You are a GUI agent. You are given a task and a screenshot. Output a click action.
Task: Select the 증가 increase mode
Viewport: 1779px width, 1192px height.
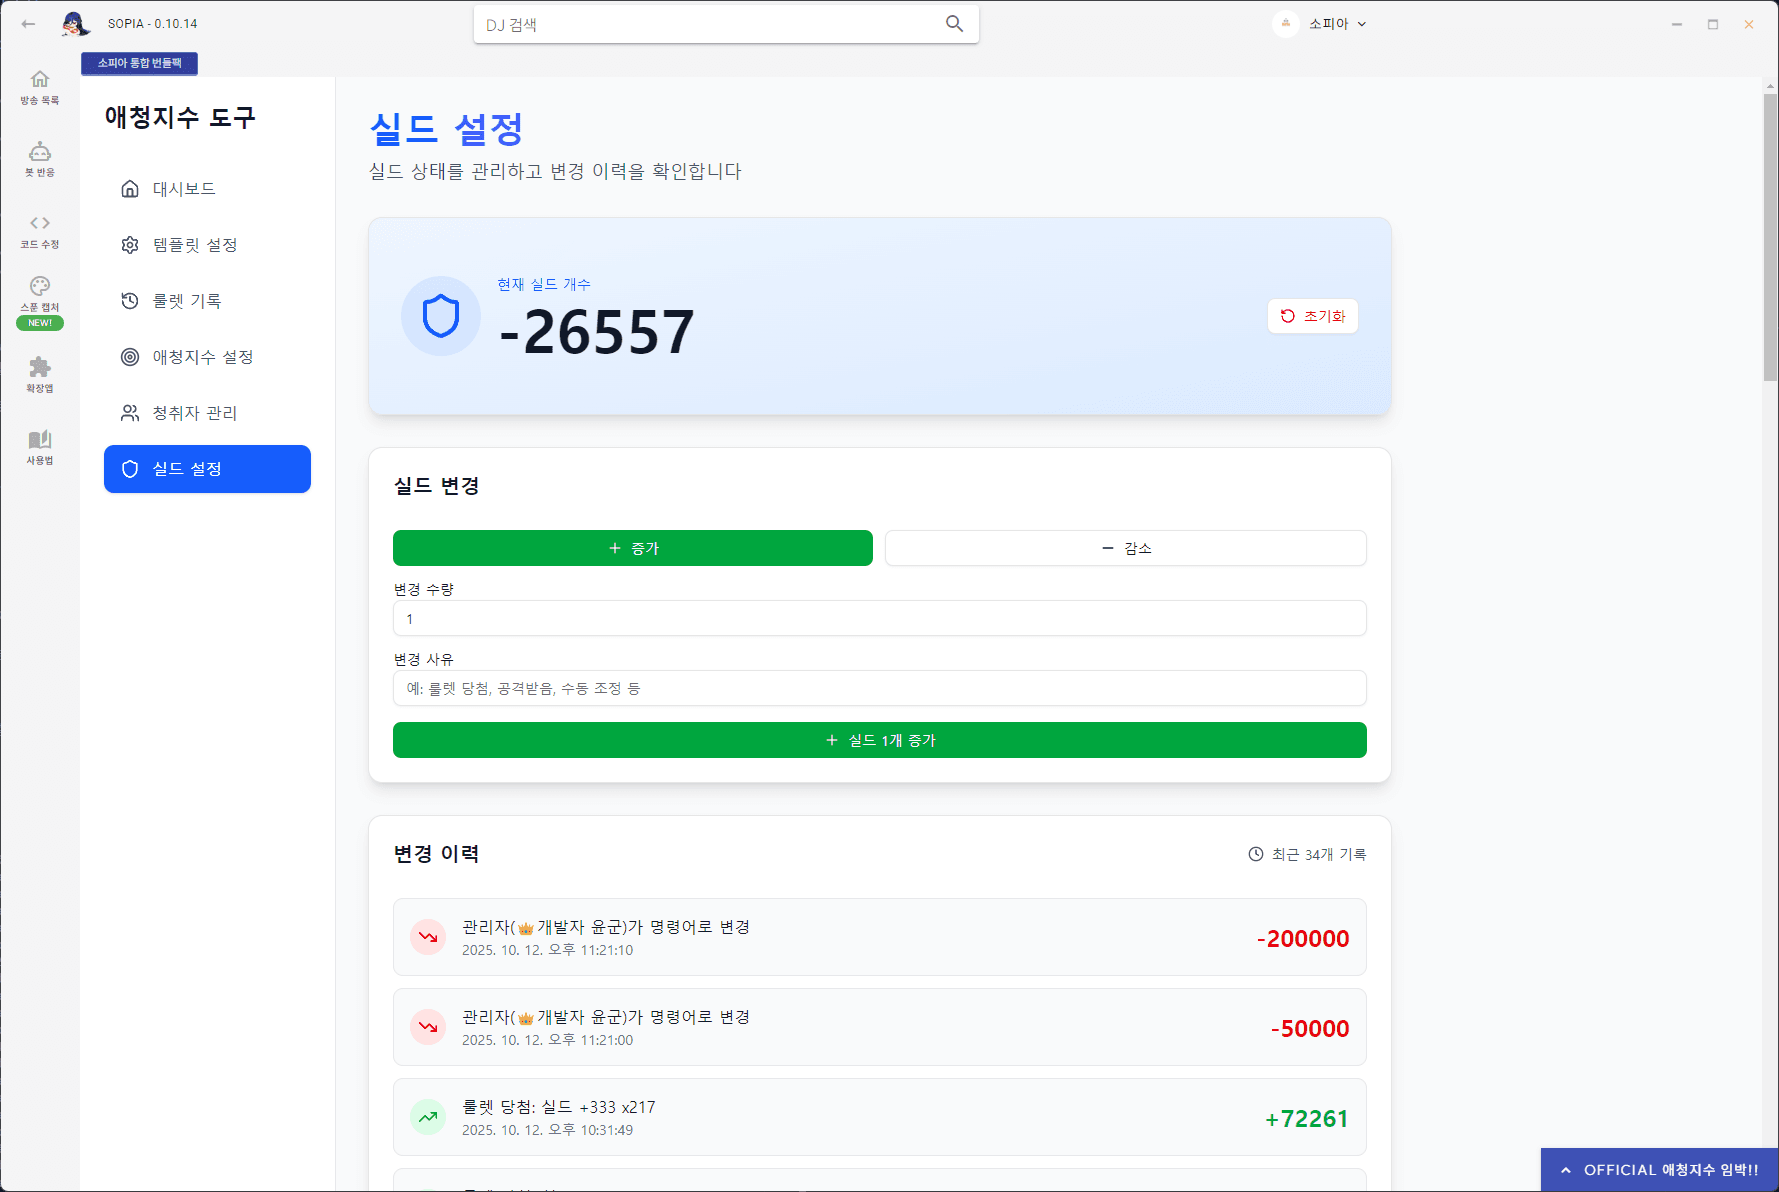[632, 548]
